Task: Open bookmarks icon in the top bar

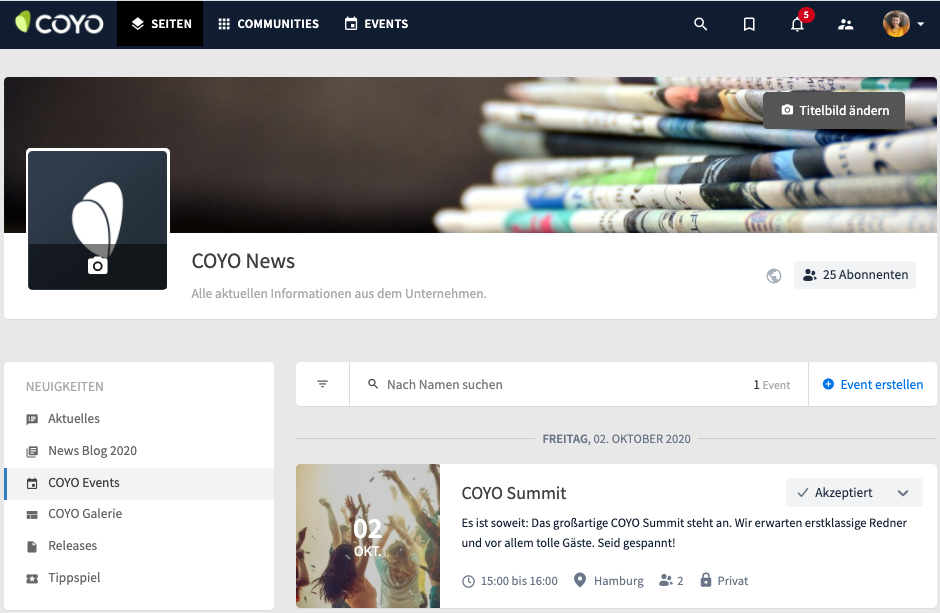Action: [x=749, y=24]
